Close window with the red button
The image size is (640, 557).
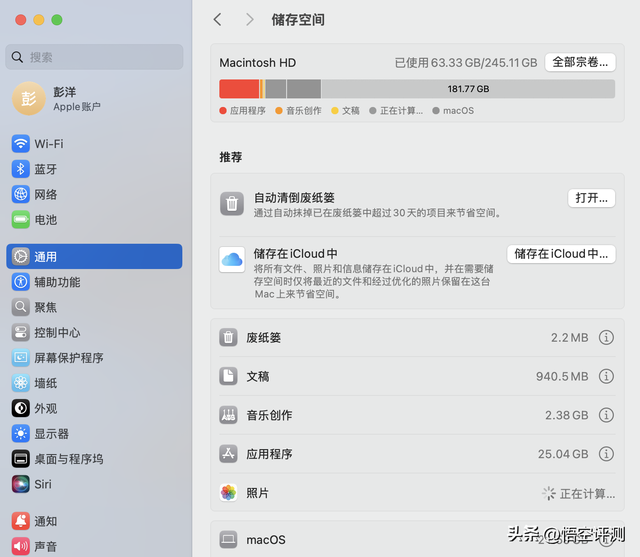click(21, 20)
